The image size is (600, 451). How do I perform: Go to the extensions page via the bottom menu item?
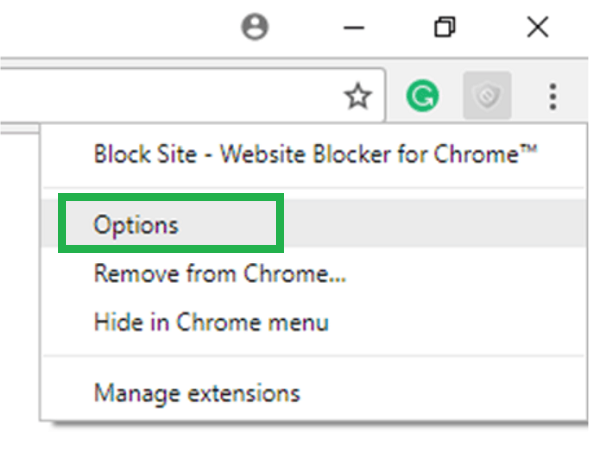[196, 392]
